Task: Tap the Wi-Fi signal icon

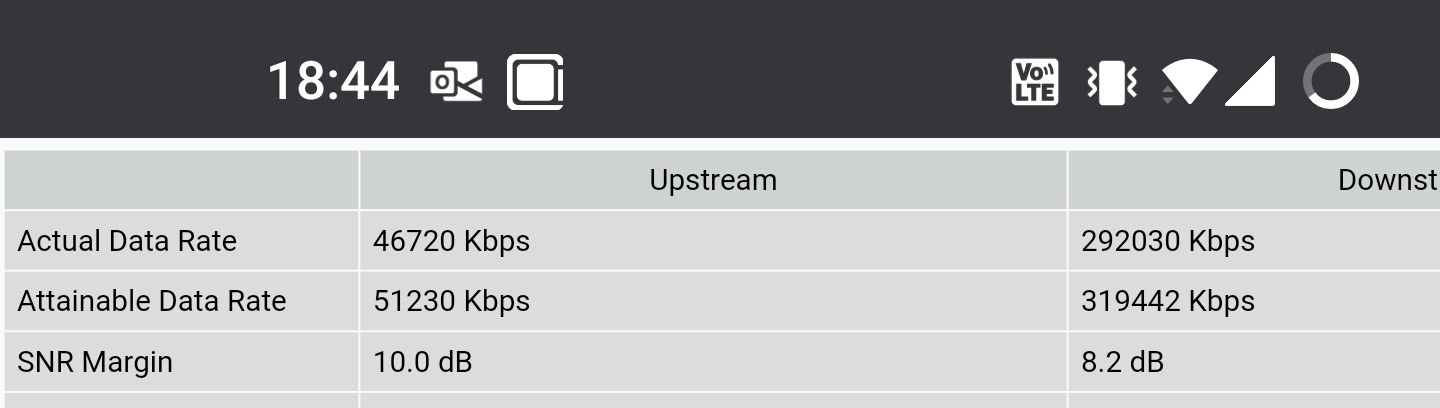Action: (1188, 82)
